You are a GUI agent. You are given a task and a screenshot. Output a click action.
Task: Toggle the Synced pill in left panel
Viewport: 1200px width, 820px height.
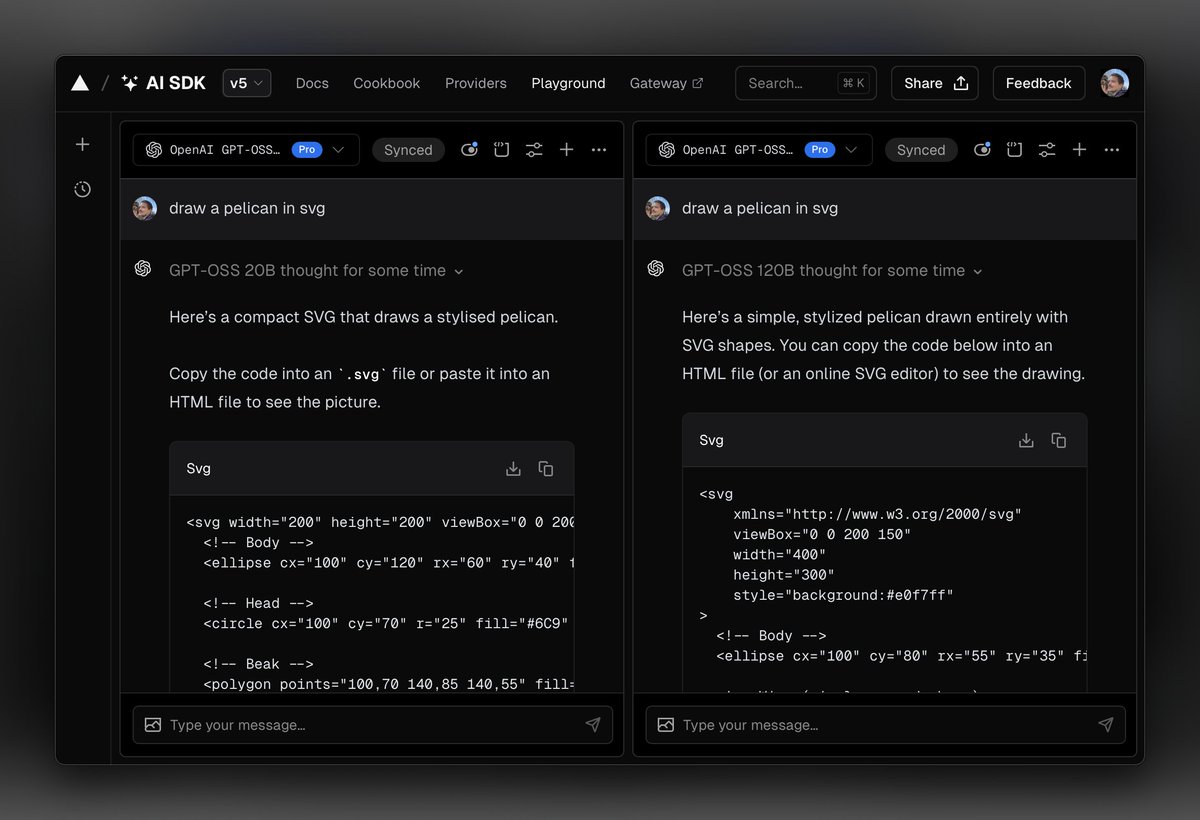point(408,150)
